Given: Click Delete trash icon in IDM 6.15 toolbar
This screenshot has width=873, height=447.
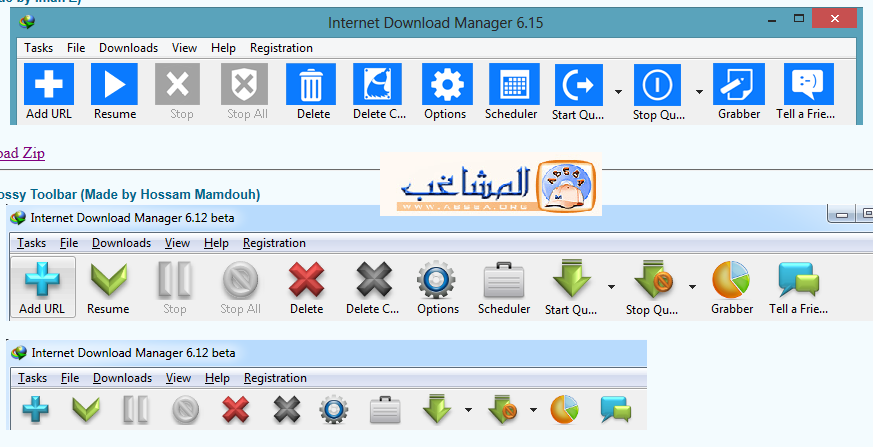Looking at the screenshot, I should pyautogui.click(x=311, y=84).
